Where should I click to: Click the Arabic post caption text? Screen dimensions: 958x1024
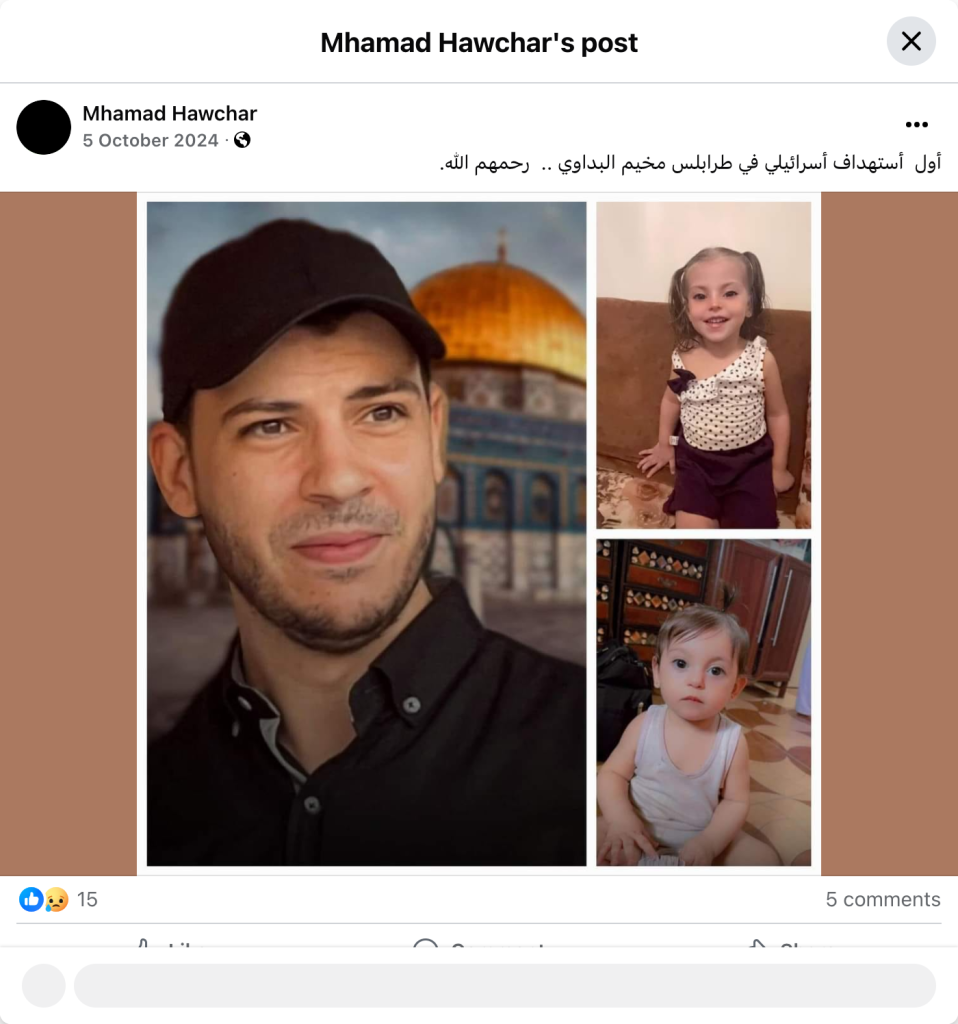point(690,163)
